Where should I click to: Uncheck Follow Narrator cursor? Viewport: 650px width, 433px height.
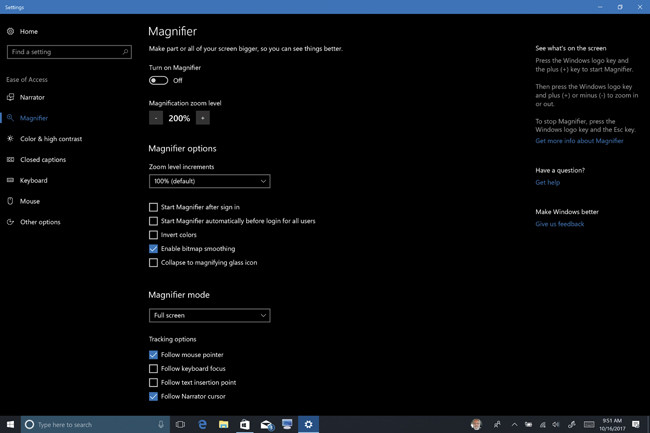[153, 396]
